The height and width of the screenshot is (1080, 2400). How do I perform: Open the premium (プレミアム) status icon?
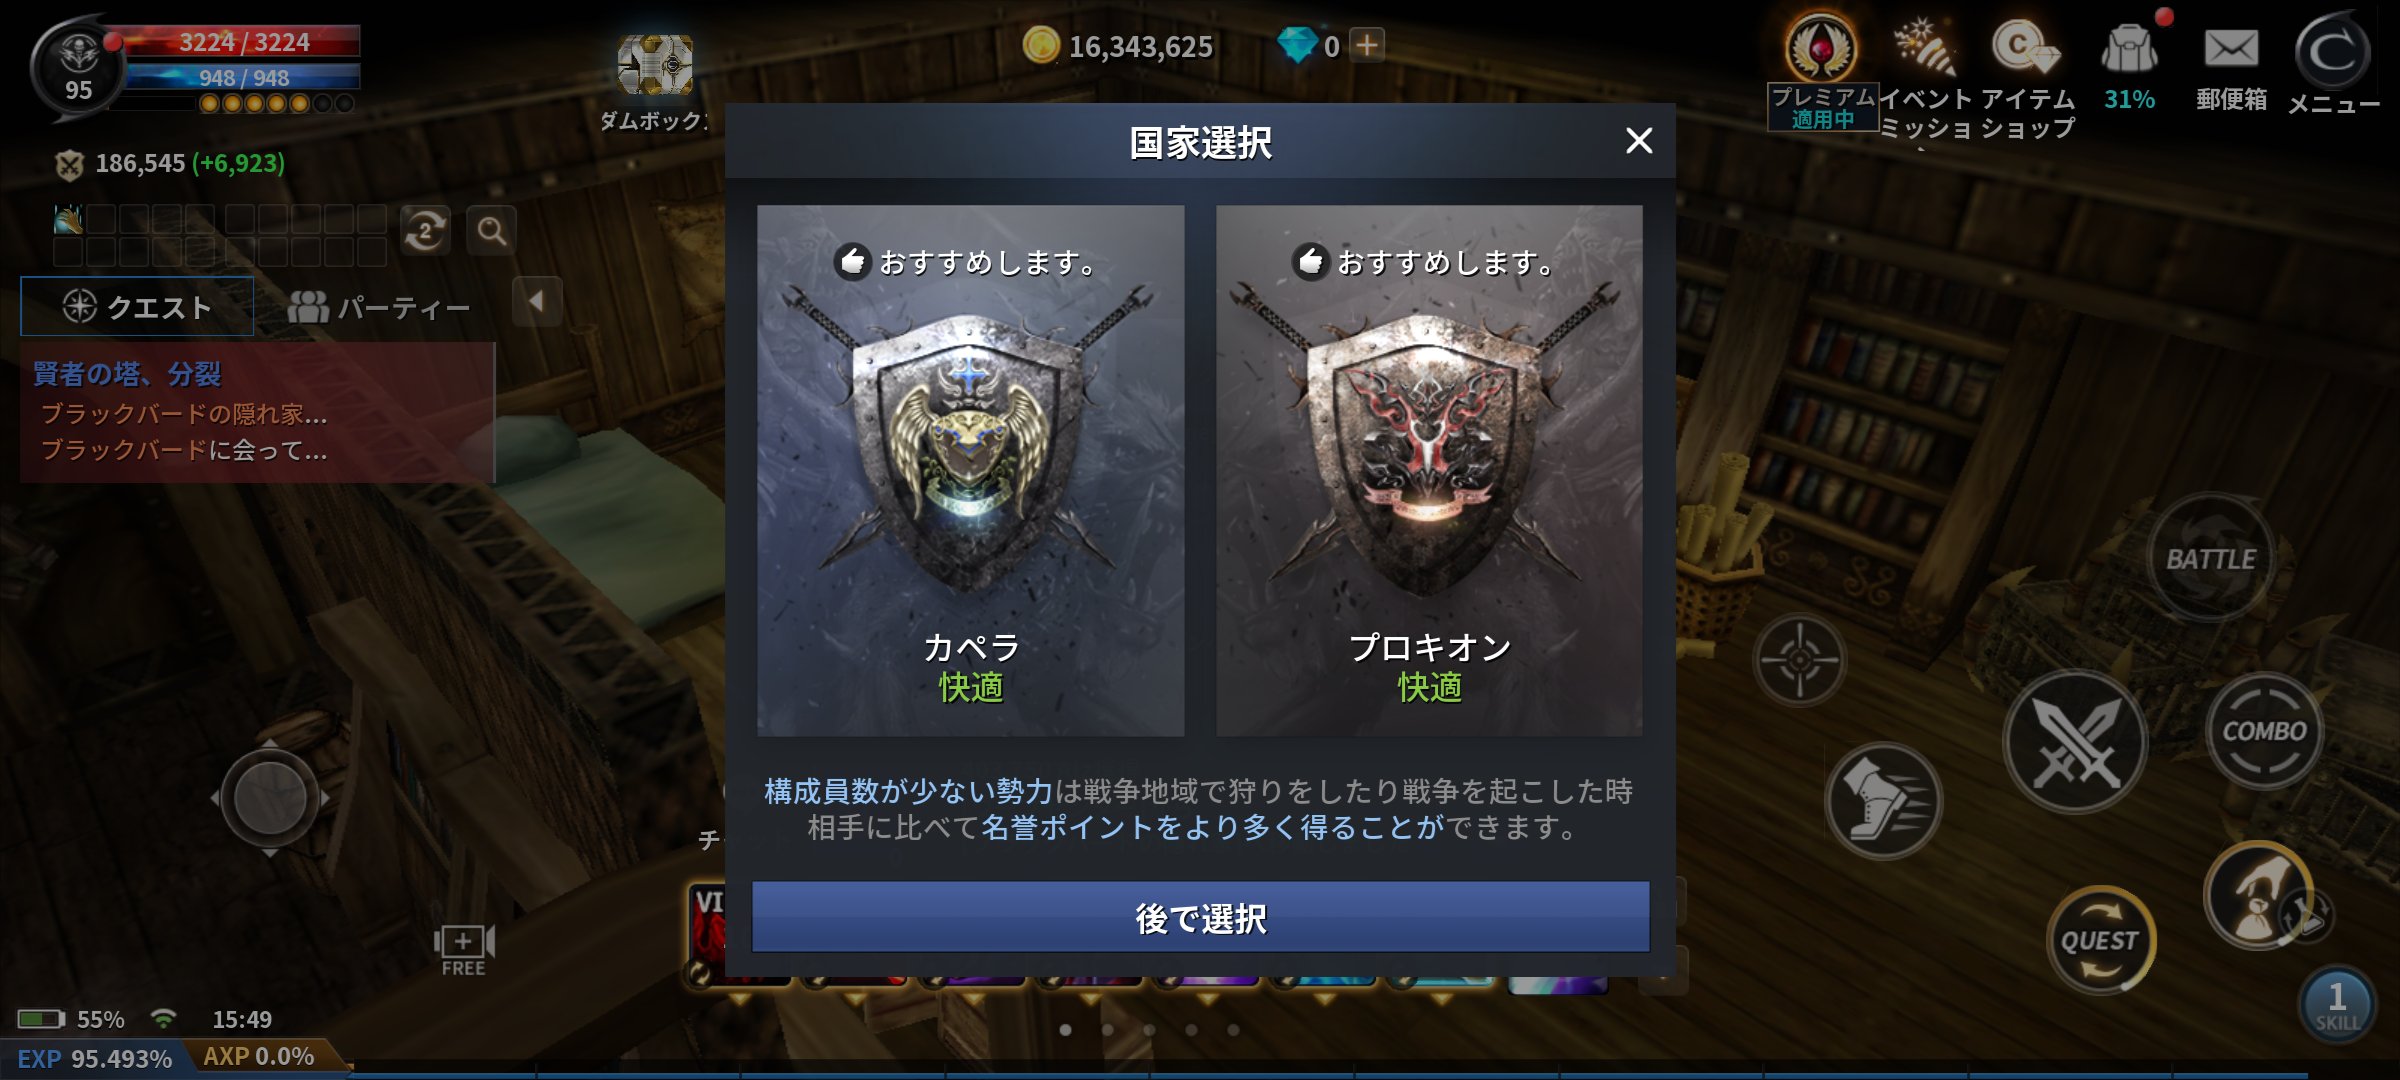coord(1822,72)
